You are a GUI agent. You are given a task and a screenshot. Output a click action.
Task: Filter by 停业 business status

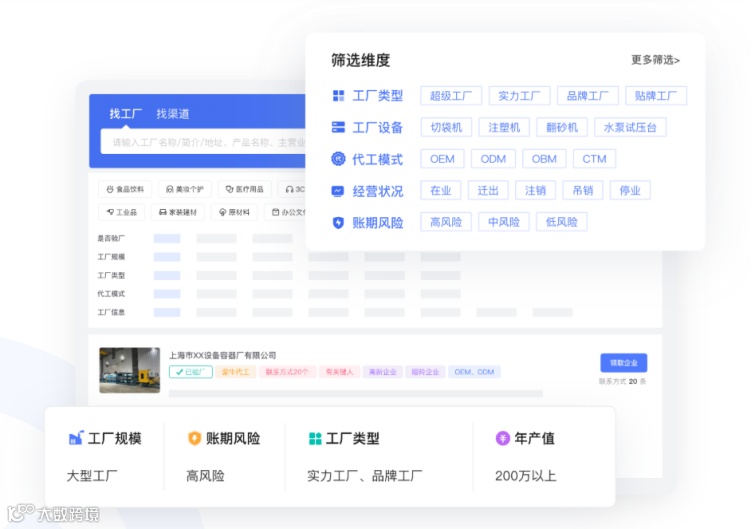(x=630, y=190)
